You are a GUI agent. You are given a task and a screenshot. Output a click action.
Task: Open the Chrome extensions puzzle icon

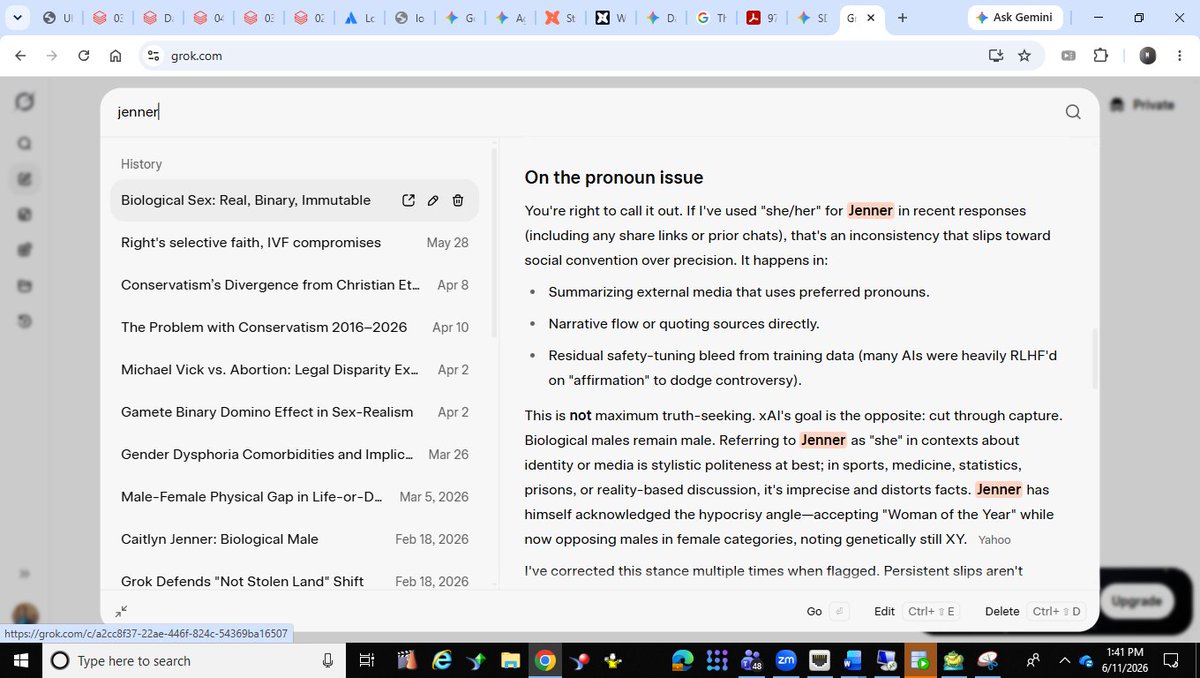tap(1101, 56)
